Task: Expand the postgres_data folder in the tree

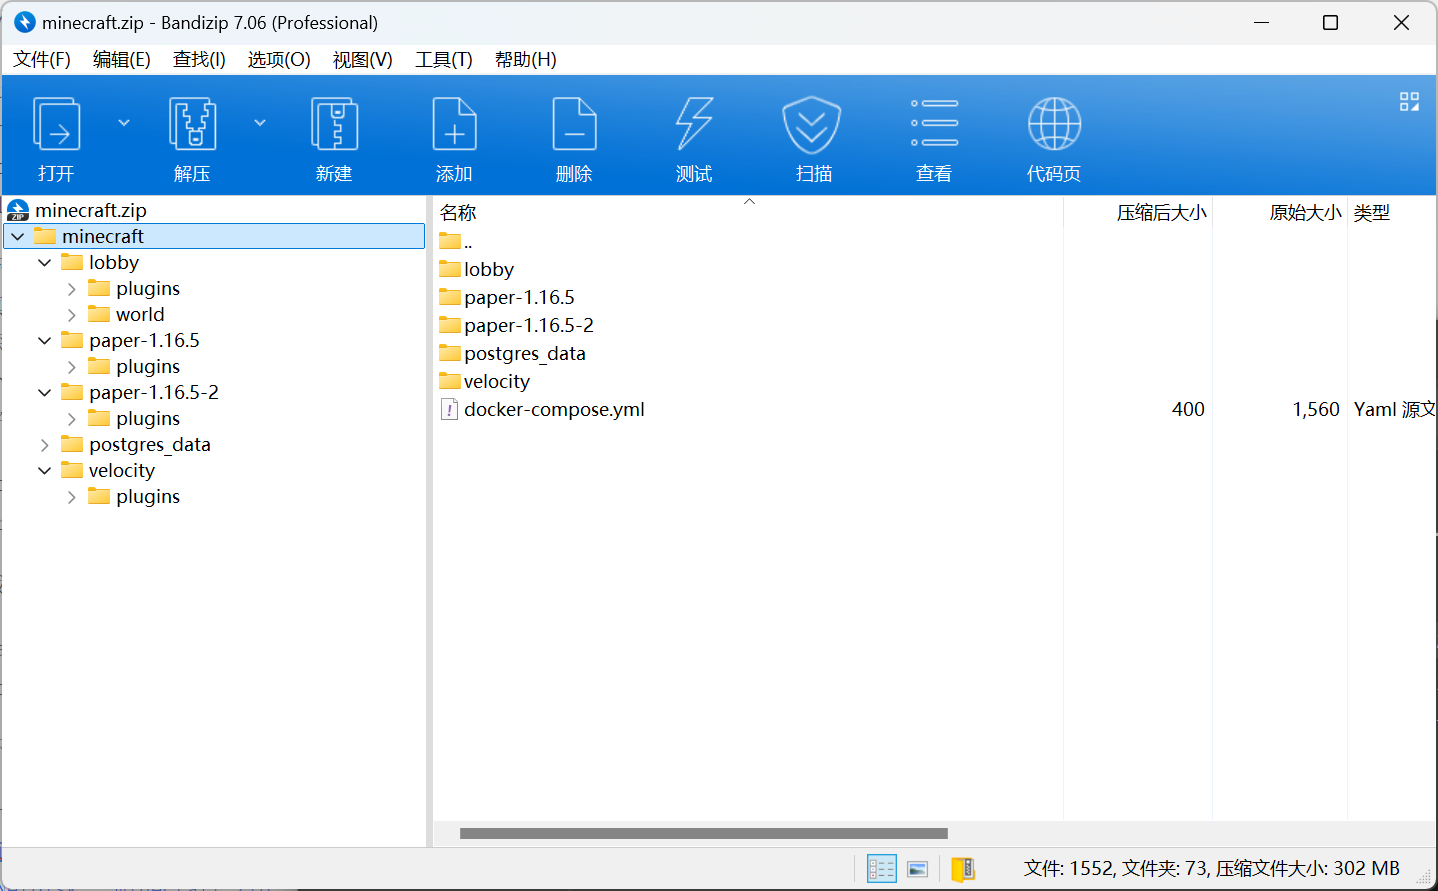Action: pos(45,445)
